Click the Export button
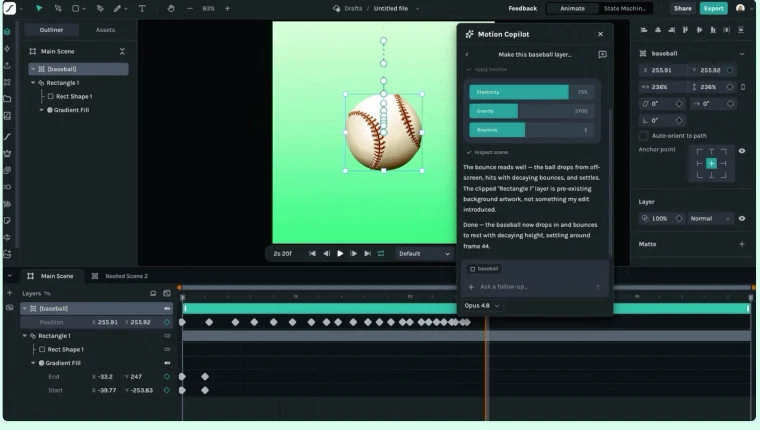 click(x=713, y=8)
